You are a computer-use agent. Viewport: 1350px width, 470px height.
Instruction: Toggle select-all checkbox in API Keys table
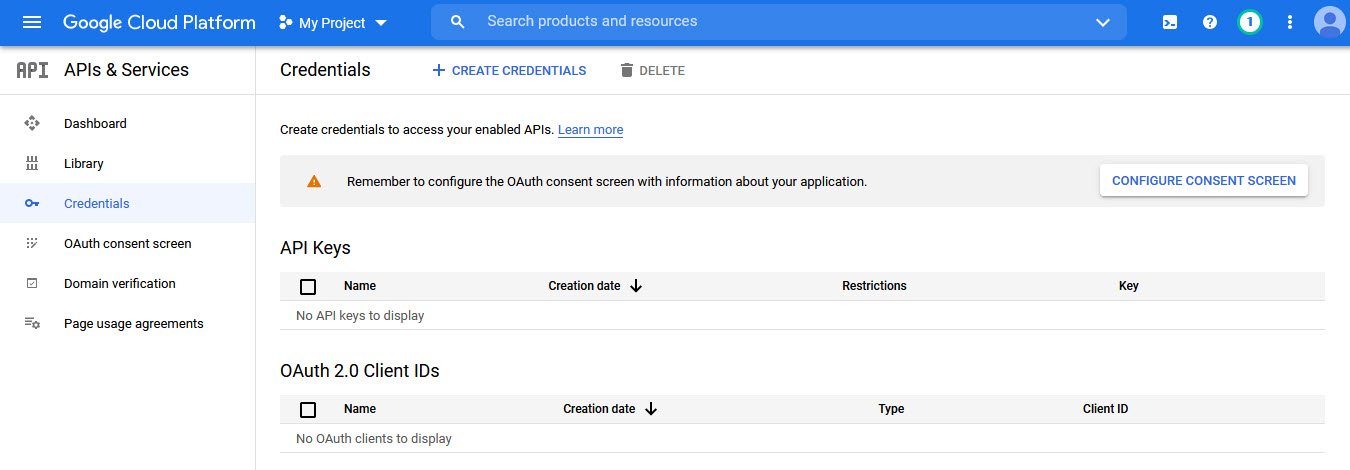(x=308, y=287)
